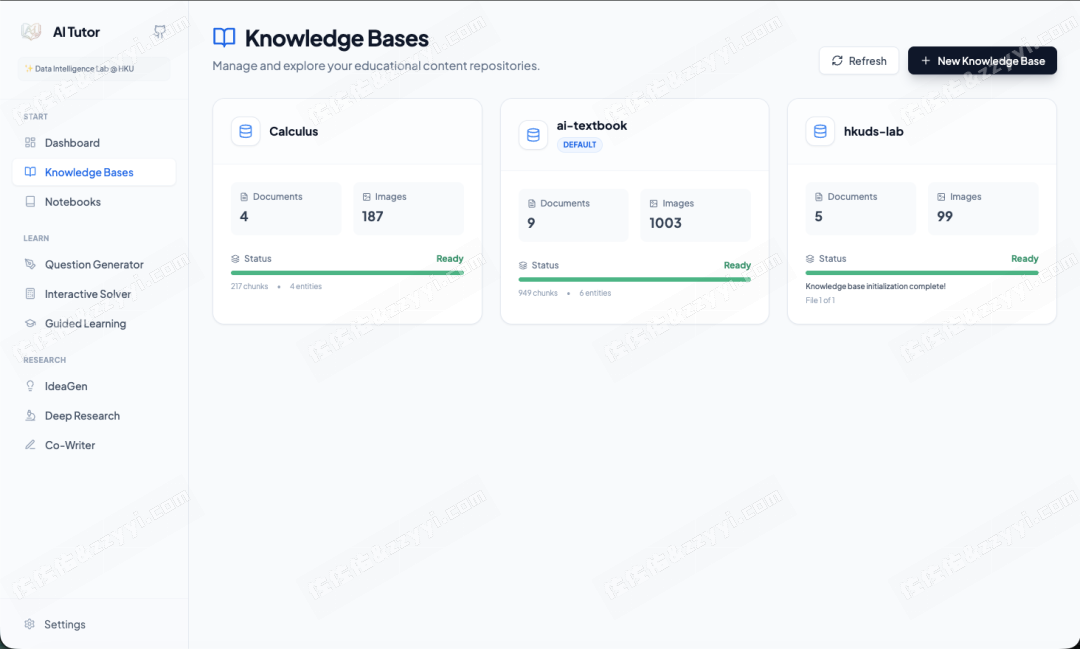Open Guided Learning
The width and height of the screenshot is (1080, 649).
[x=94, y=324]
